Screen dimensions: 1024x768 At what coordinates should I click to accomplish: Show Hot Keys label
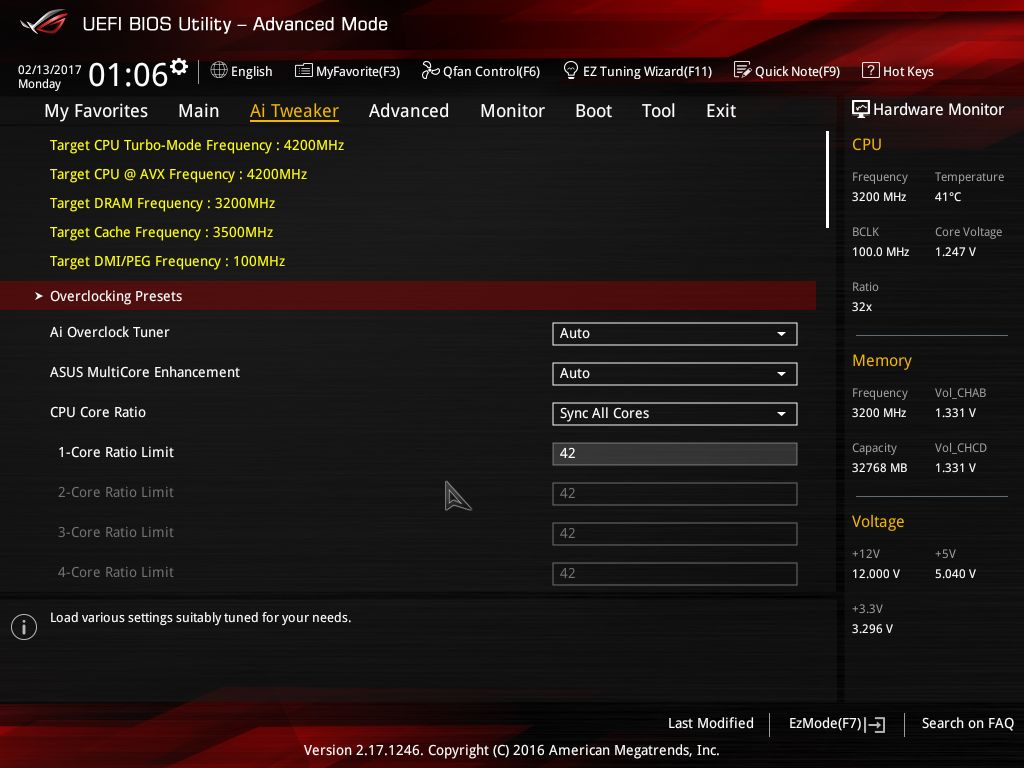click(x=908, y=71)
